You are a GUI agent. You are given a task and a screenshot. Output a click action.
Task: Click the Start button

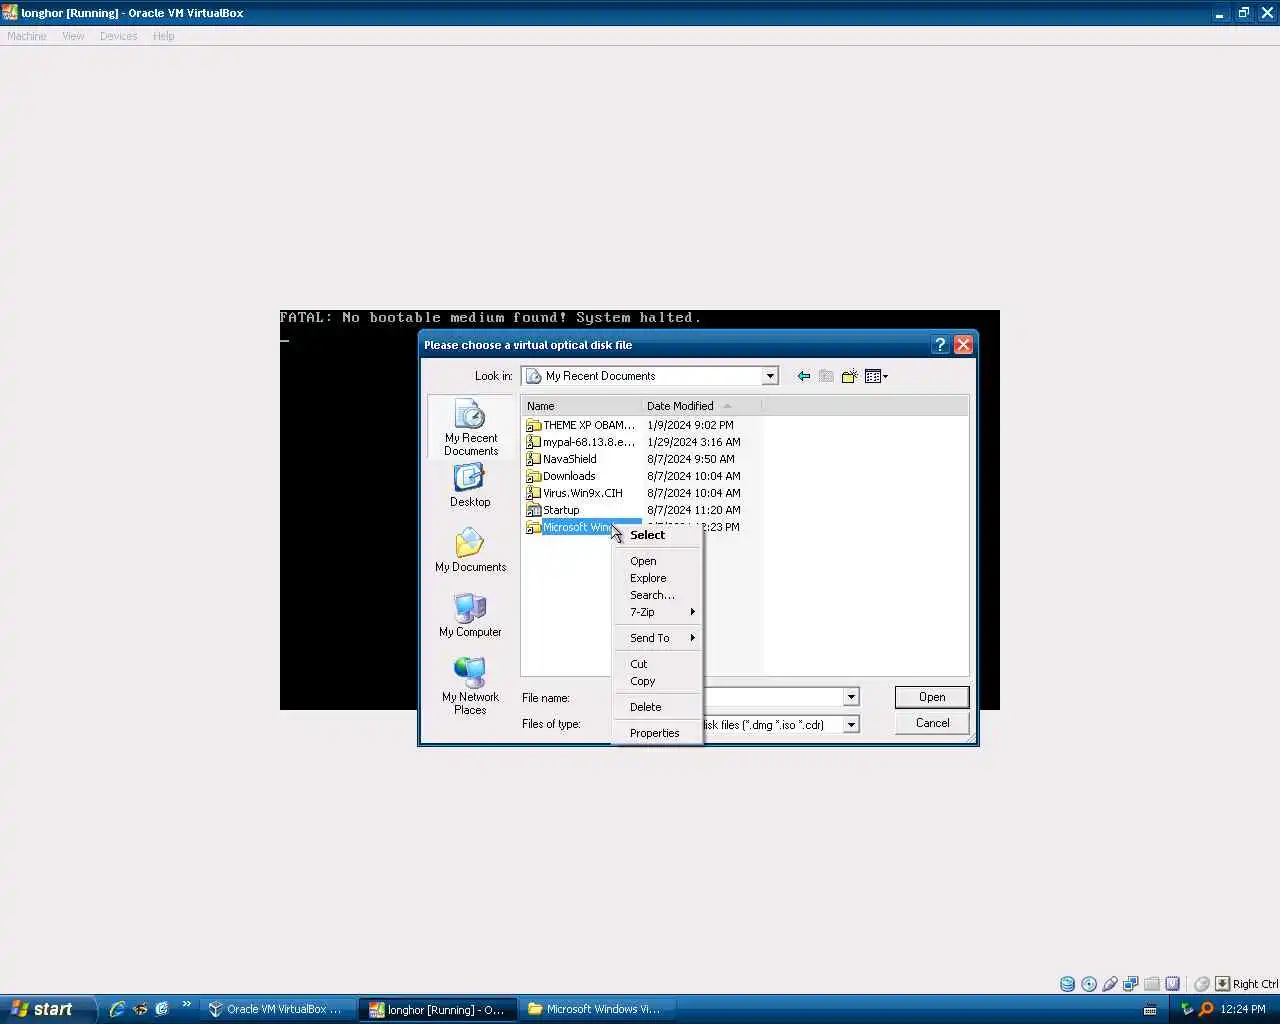pyautogui.click(x=47, y=1009)
